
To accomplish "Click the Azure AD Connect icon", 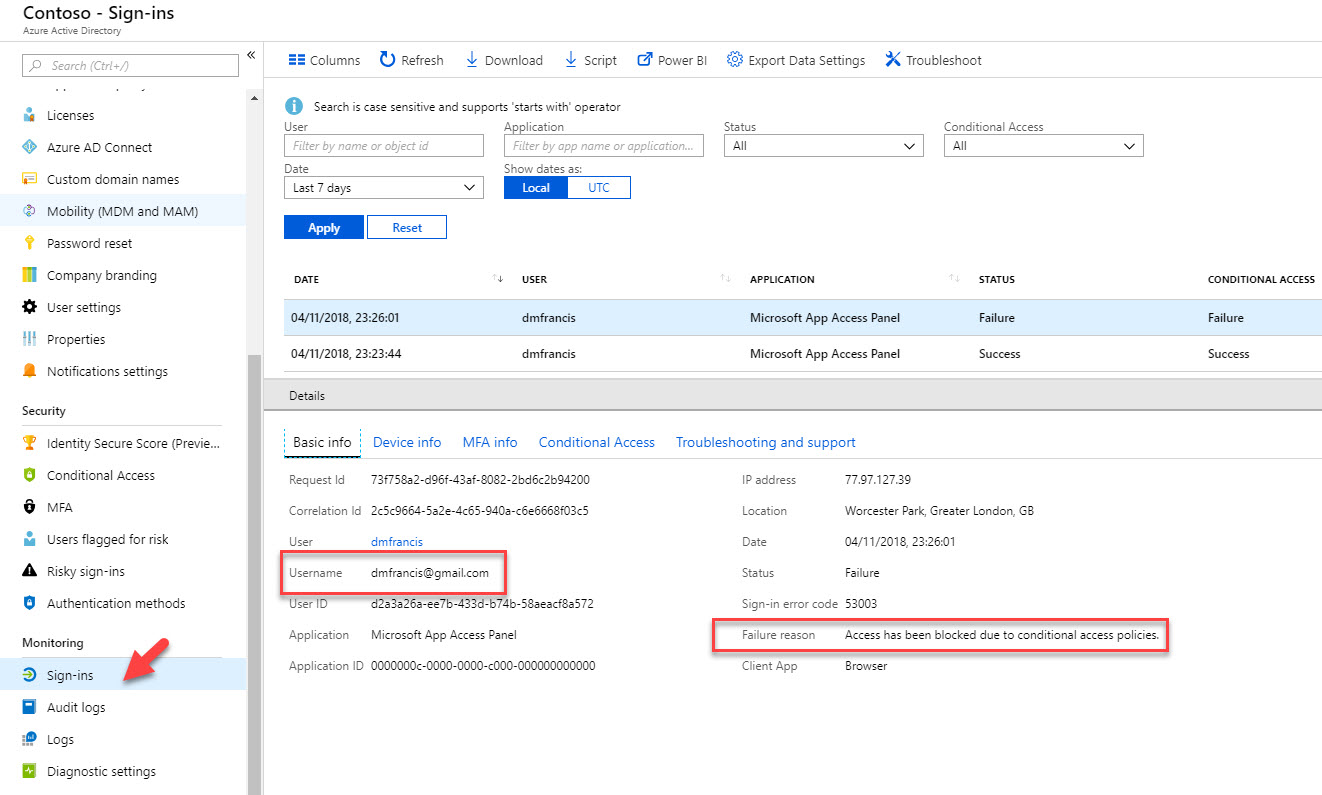I will [29, 147].
